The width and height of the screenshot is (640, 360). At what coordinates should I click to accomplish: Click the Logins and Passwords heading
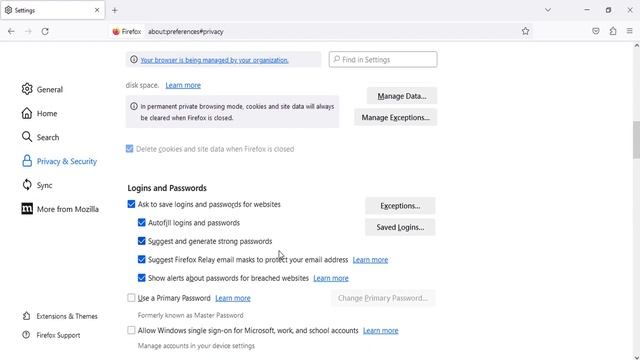coord(167,188)
